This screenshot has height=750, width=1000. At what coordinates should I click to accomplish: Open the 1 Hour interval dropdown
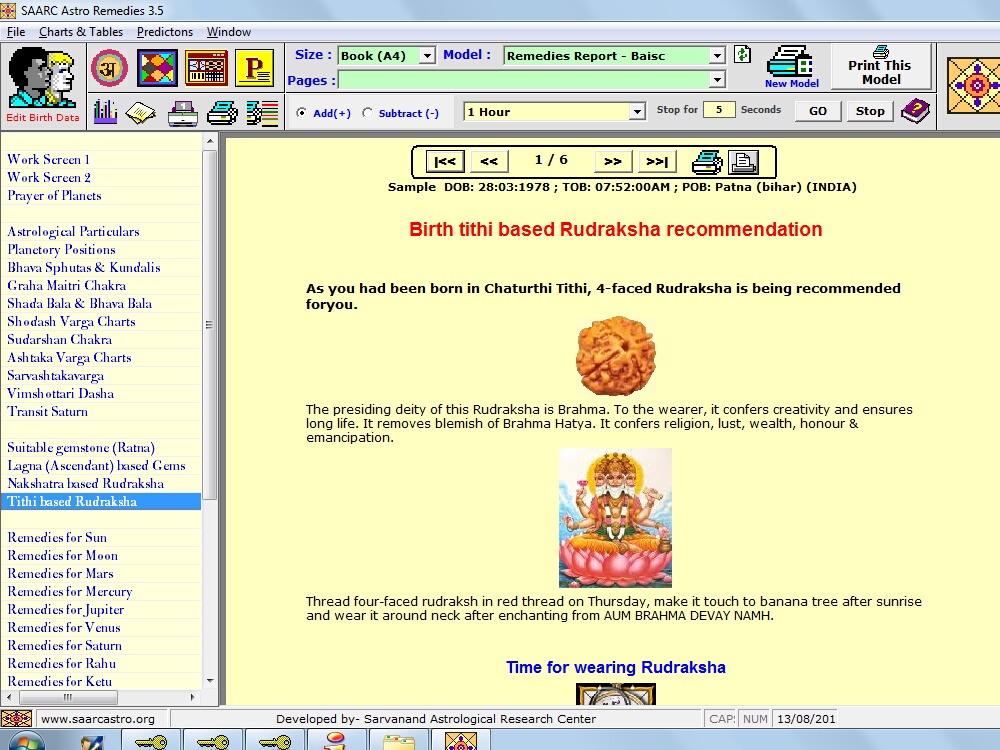pos(637,112)
